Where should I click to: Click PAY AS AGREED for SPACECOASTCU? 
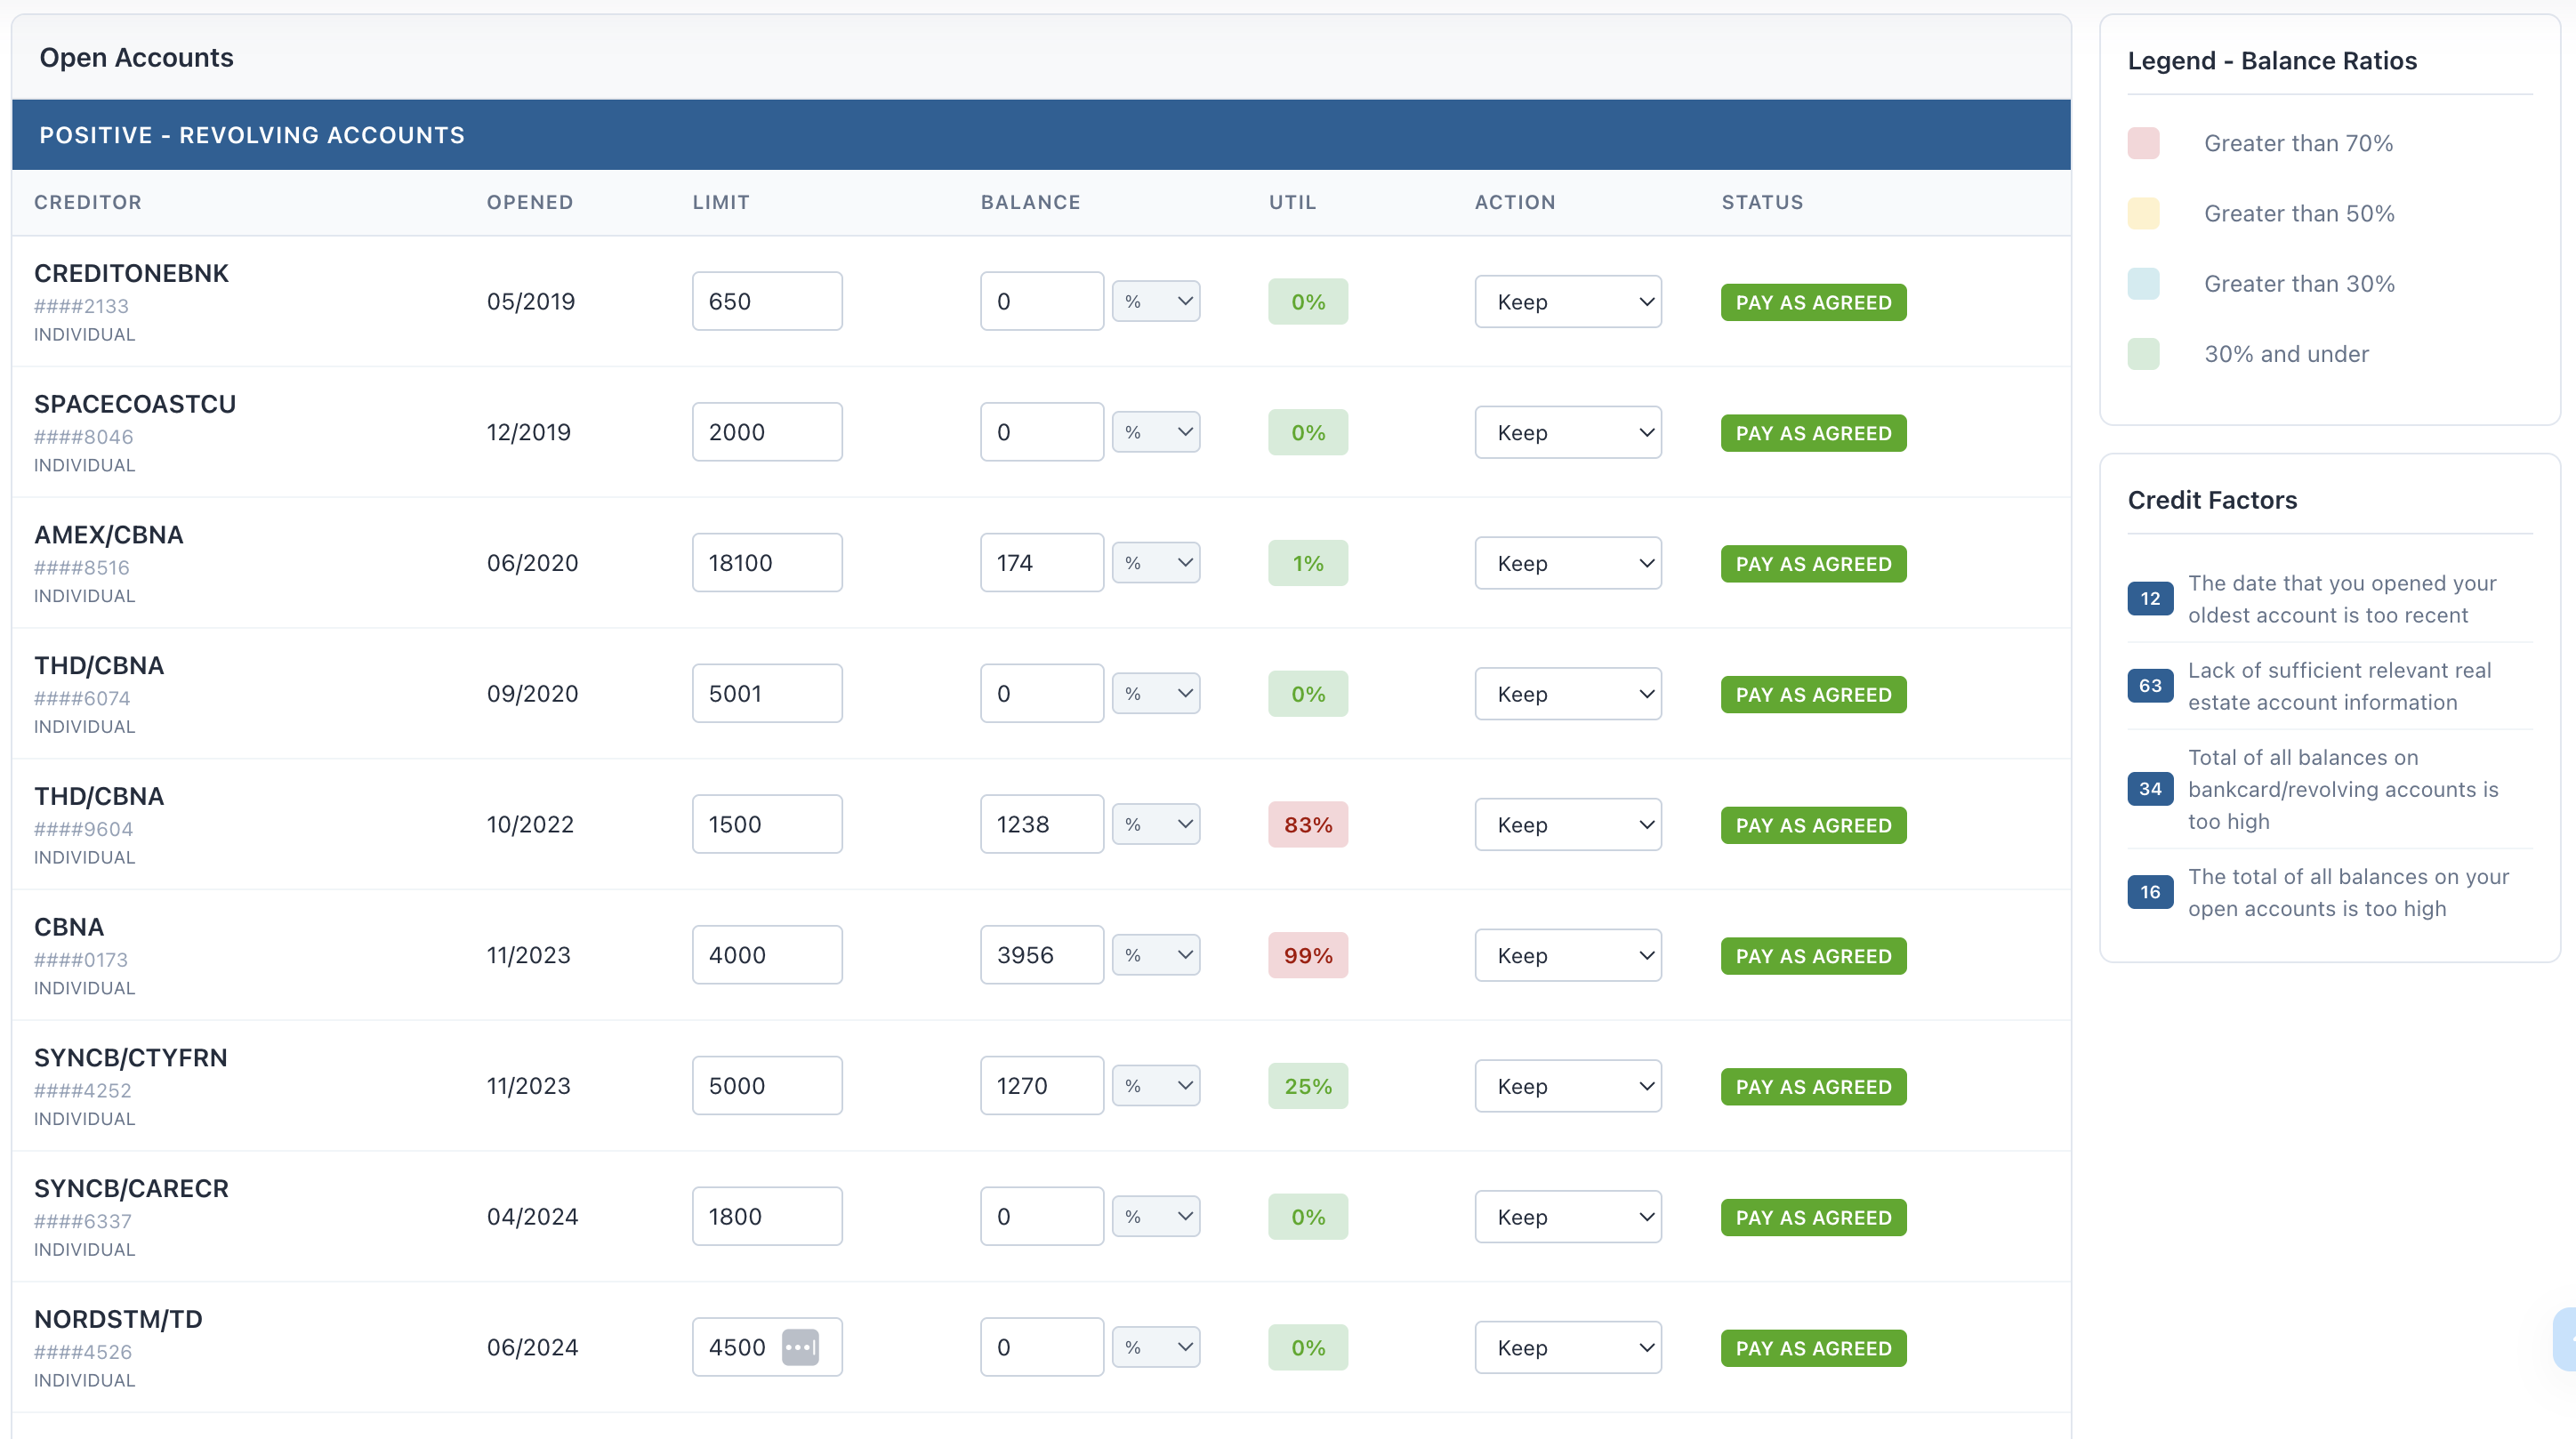(1813, 432)
